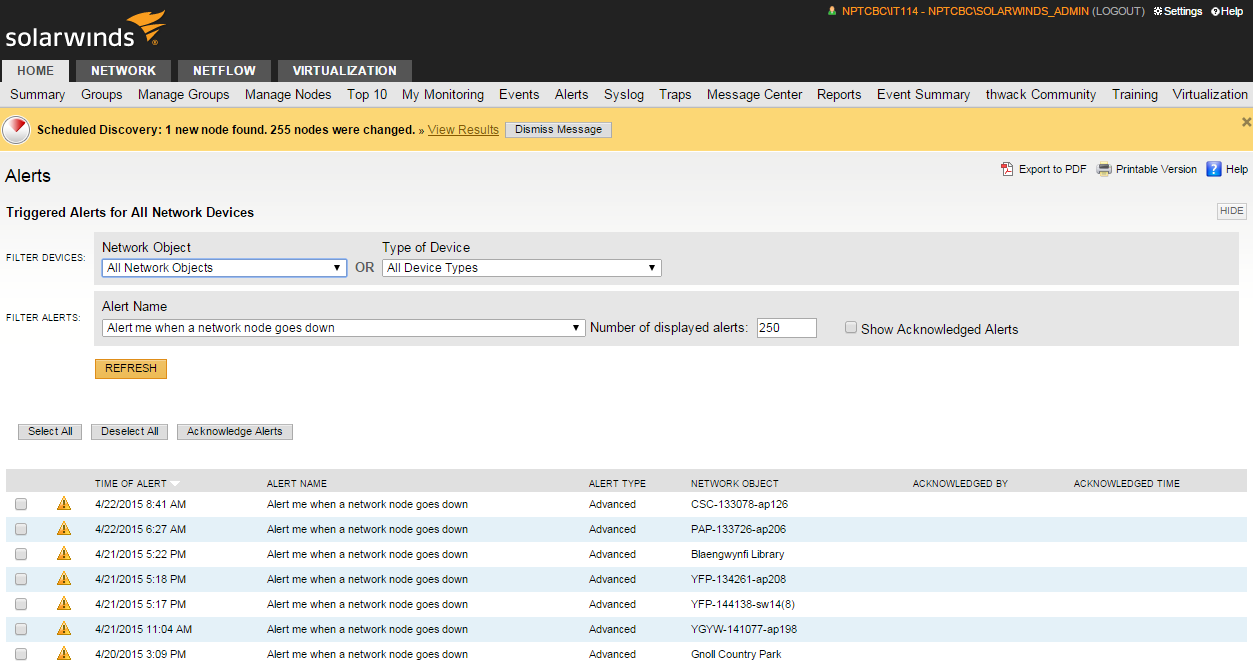Viewport: 1253px width, 661px height.
Task: Open the thwack Community page
Action: (1041, 94)
